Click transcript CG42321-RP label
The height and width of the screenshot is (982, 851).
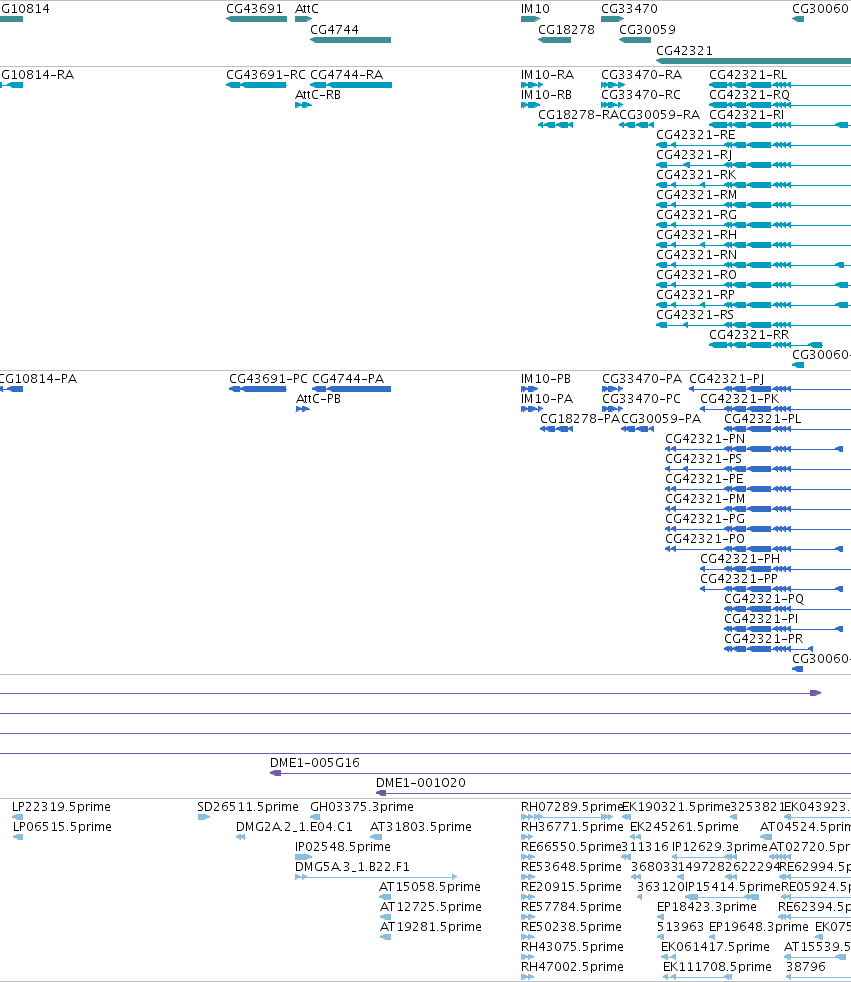pos(695,295)
